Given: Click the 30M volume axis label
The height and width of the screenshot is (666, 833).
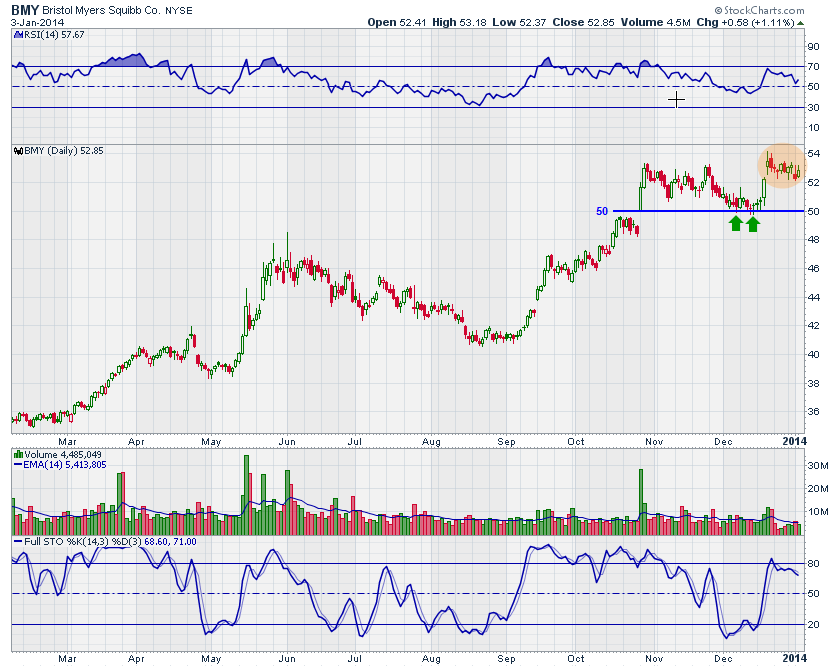Looking at the screenshot, I should [x=817, y=466].
